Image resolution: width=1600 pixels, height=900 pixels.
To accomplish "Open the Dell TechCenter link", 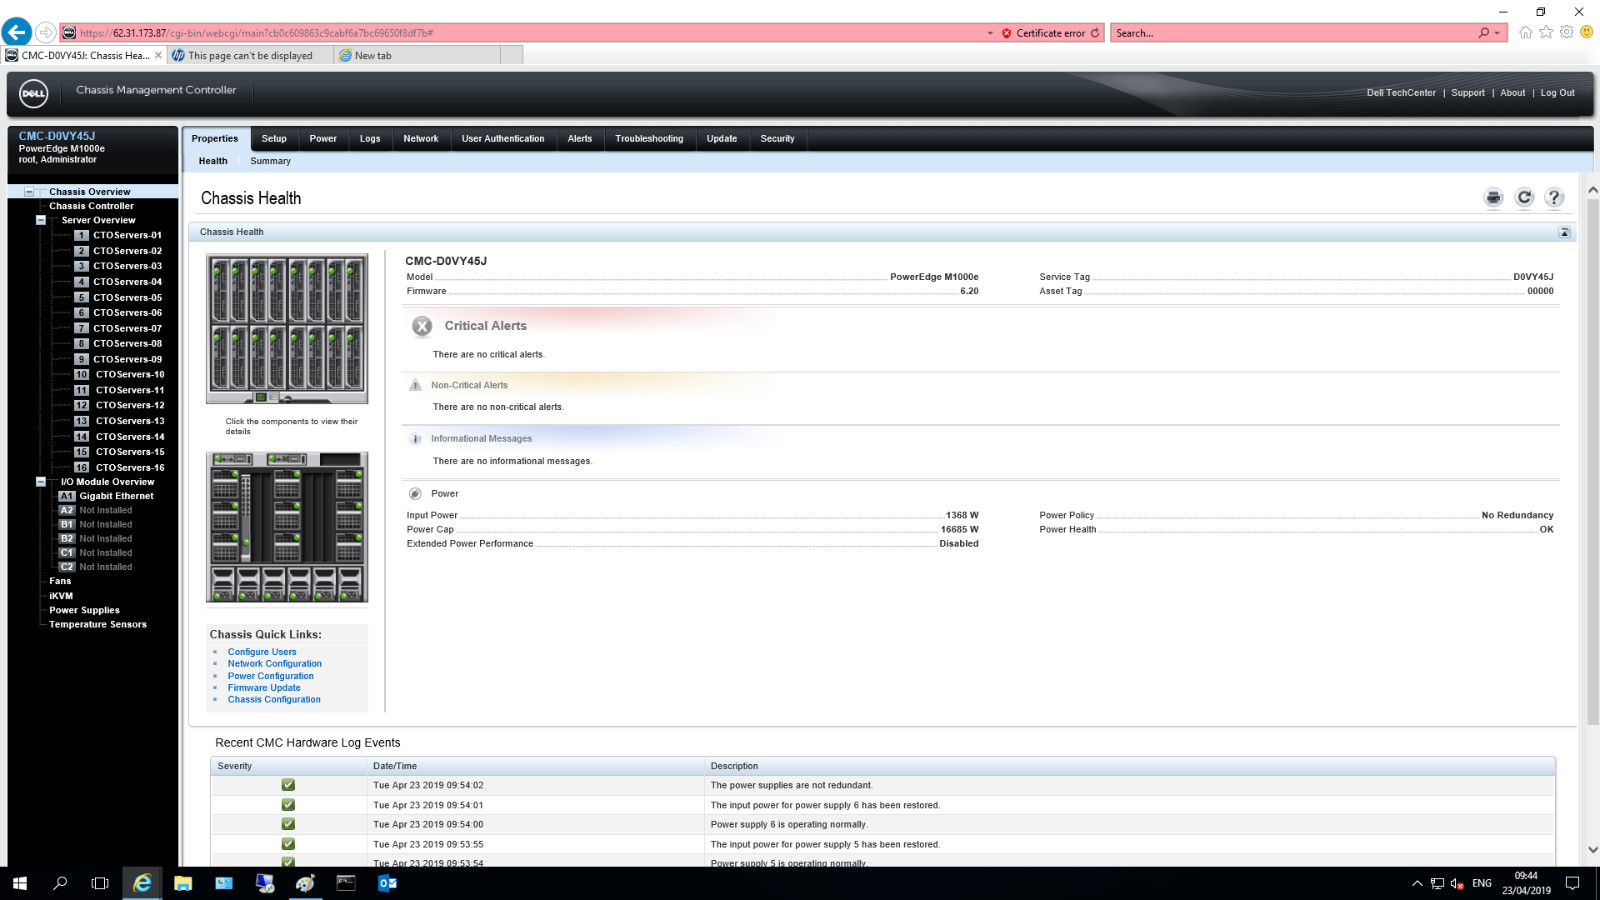I will click(1401, 93).
